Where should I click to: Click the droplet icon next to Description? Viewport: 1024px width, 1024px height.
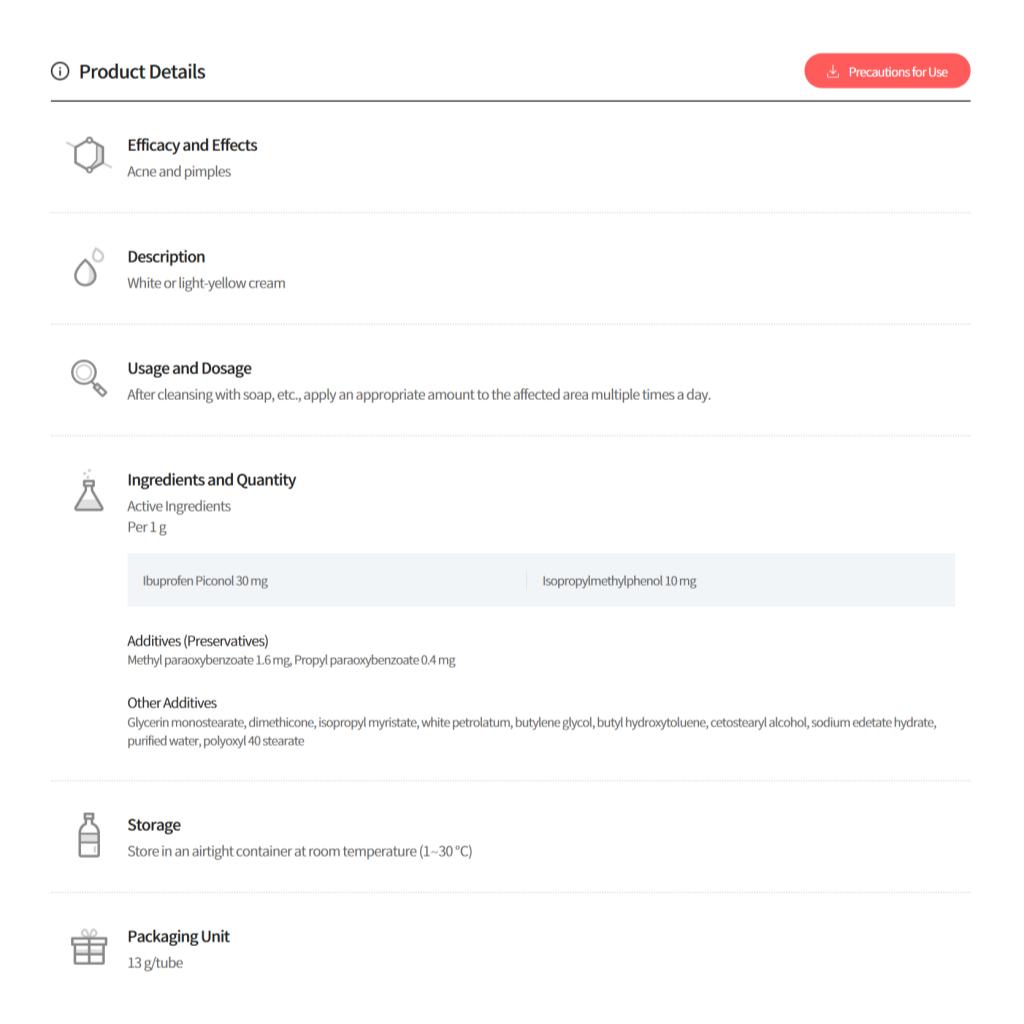click(88, 268)
